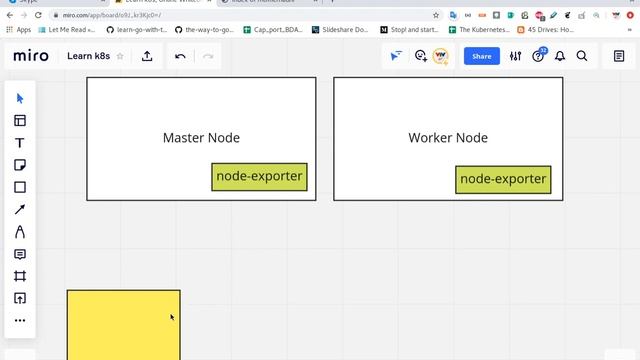Viewport: 640px width, 360px height.
Task: Select the Worker Node text
Action: [448, 138]
